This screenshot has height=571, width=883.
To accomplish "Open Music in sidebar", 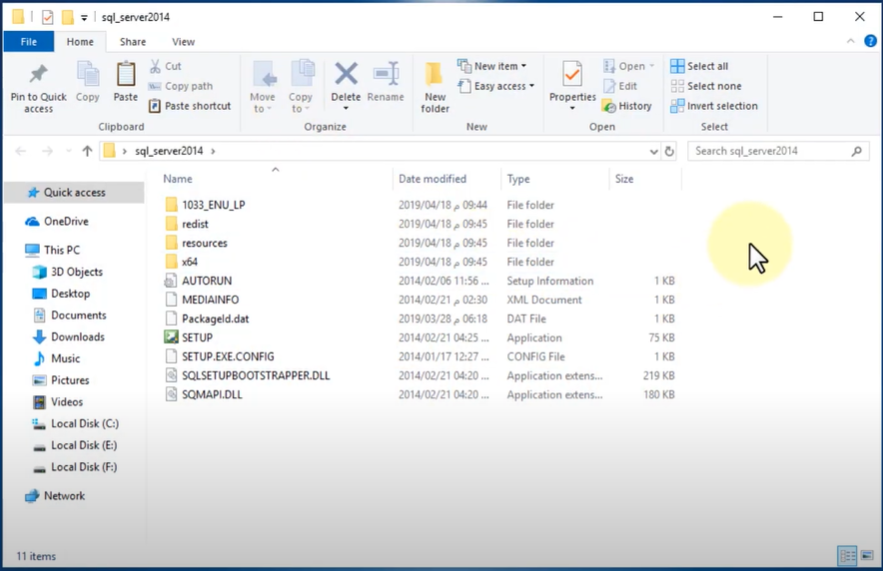I will 65,359.
